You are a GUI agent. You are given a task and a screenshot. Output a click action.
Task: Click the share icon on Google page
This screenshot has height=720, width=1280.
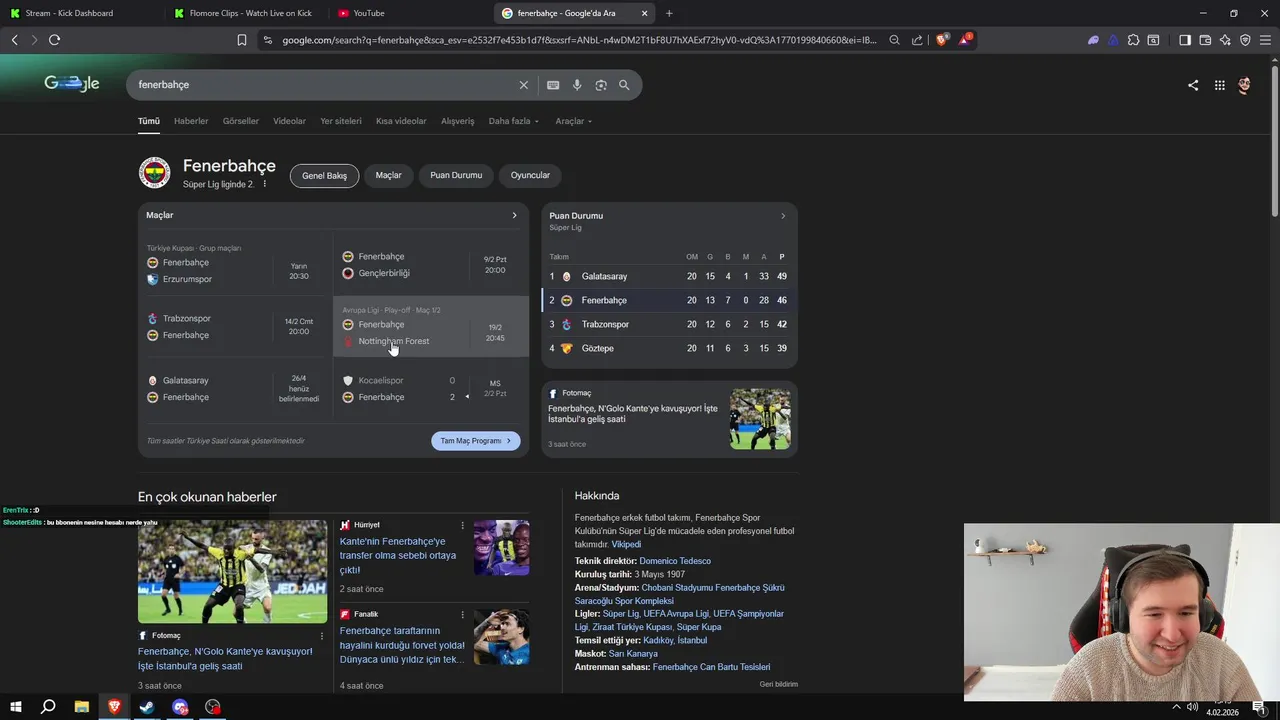(1193, 85)
